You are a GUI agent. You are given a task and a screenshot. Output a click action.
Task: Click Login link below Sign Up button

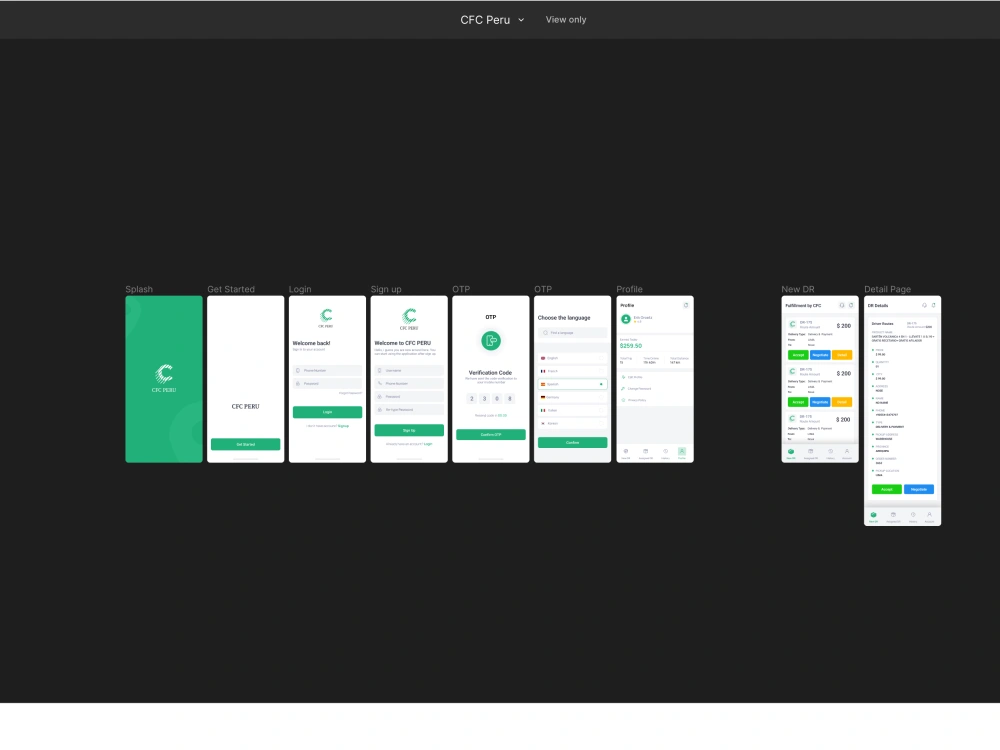(x=428, y=444)
